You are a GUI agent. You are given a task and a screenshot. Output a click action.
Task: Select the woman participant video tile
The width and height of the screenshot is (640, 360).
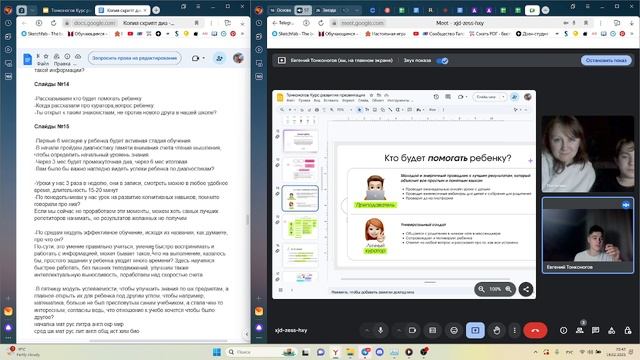pos(588,153)
